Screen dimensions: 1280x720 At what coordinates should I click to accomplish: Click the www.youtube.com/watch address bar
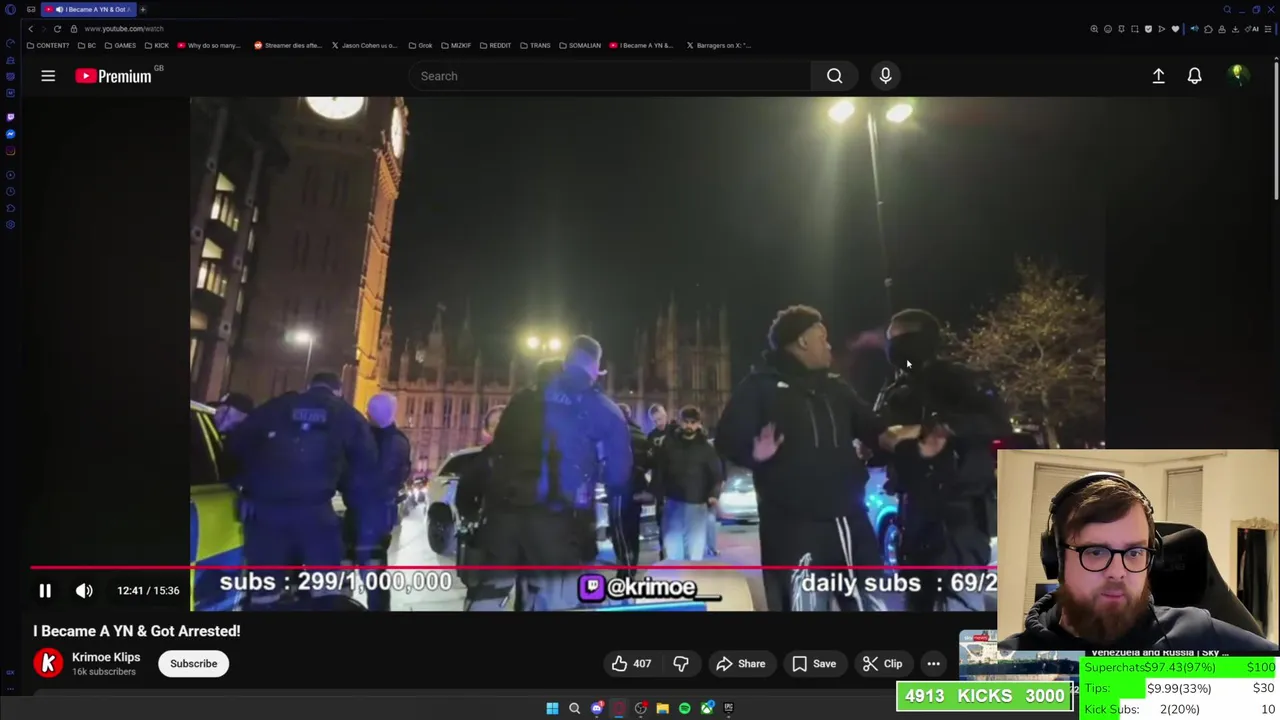point(124,29)
